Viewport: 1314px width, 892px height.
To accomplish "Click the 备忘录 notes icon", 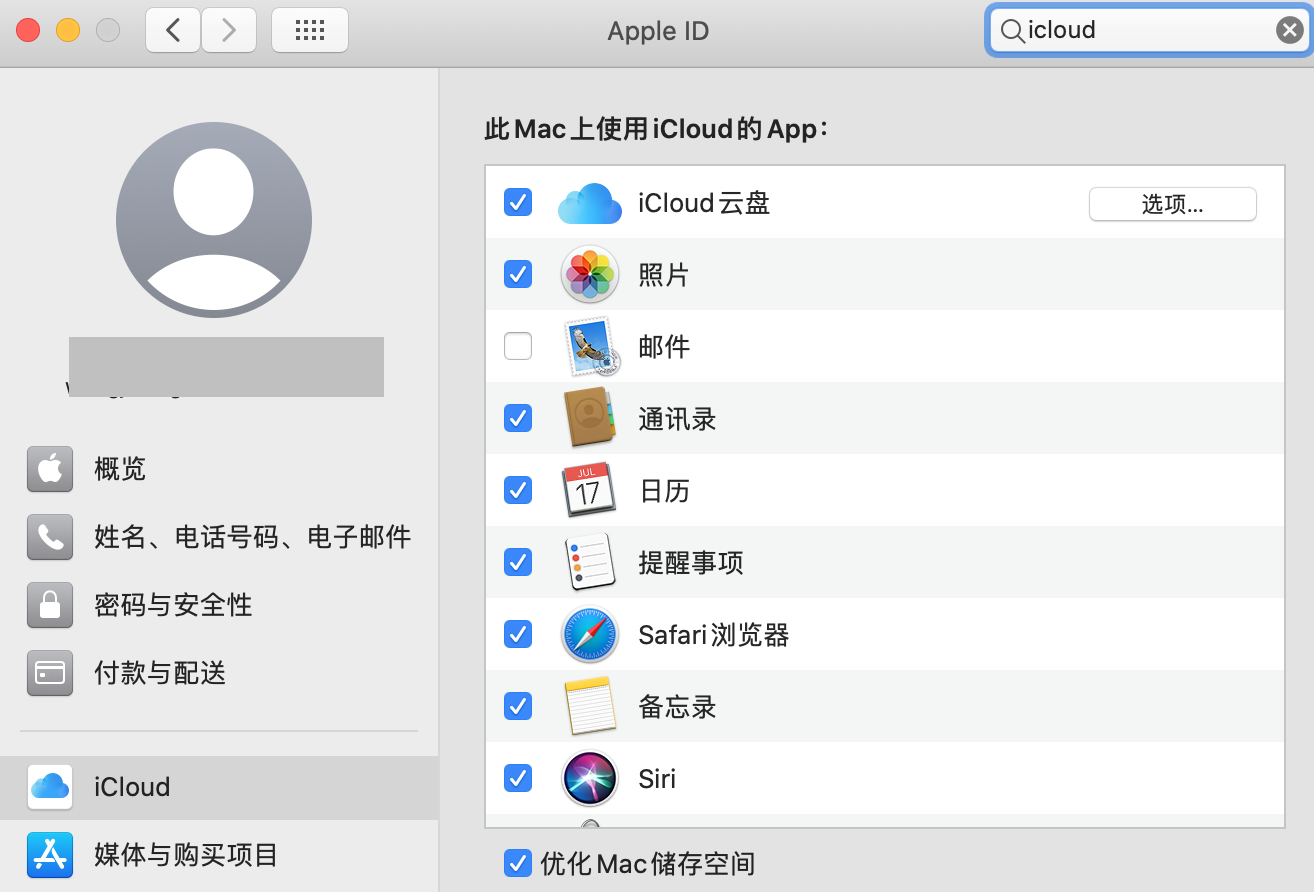I will pyautogui.click(x=589, y=706).
